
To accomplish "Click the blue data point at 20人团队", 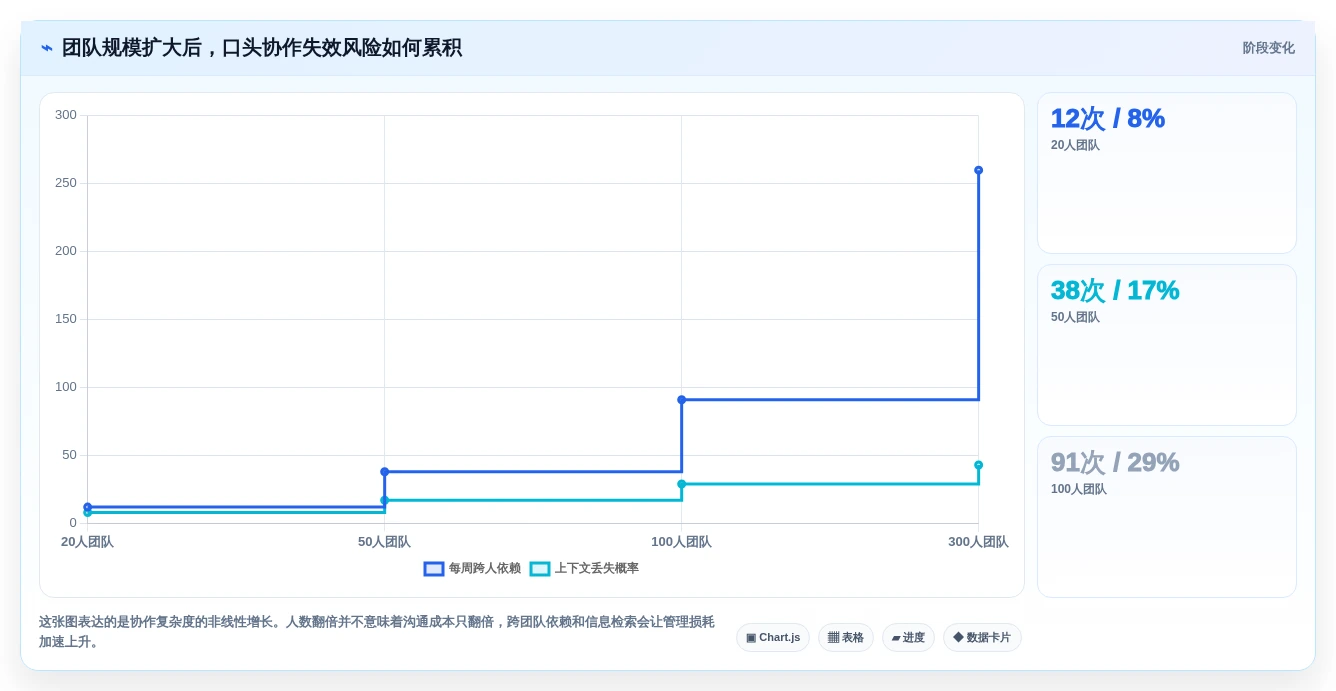I will 87,507.
